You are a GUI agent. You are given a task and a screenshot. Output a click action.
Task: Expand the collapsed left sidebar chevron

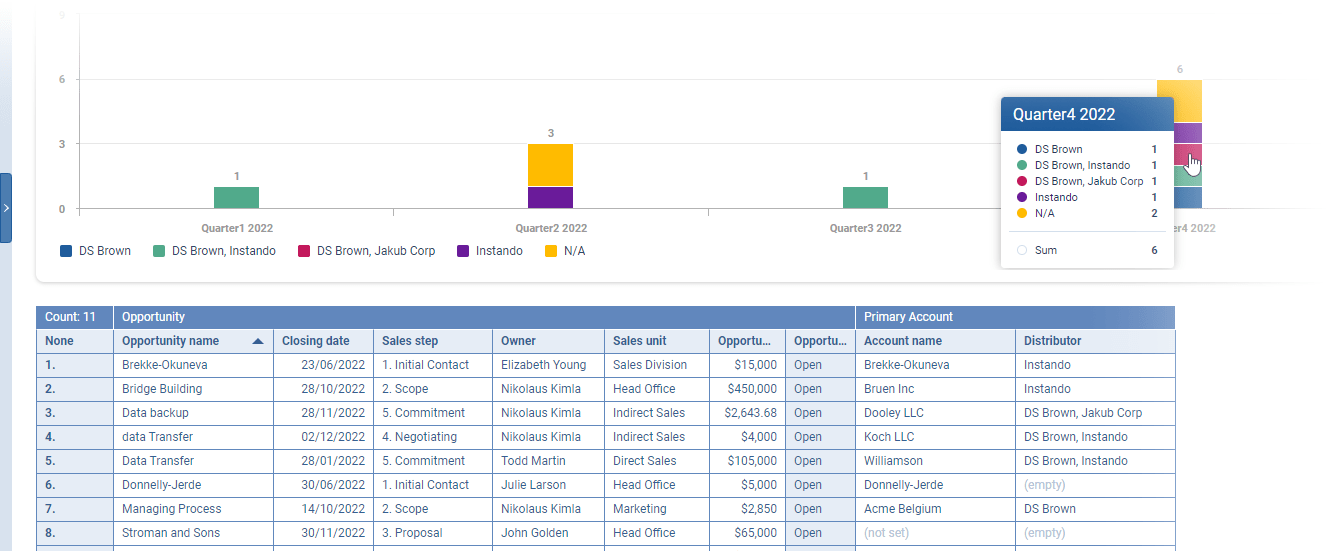pyautogui.click(x=6, y=208)
